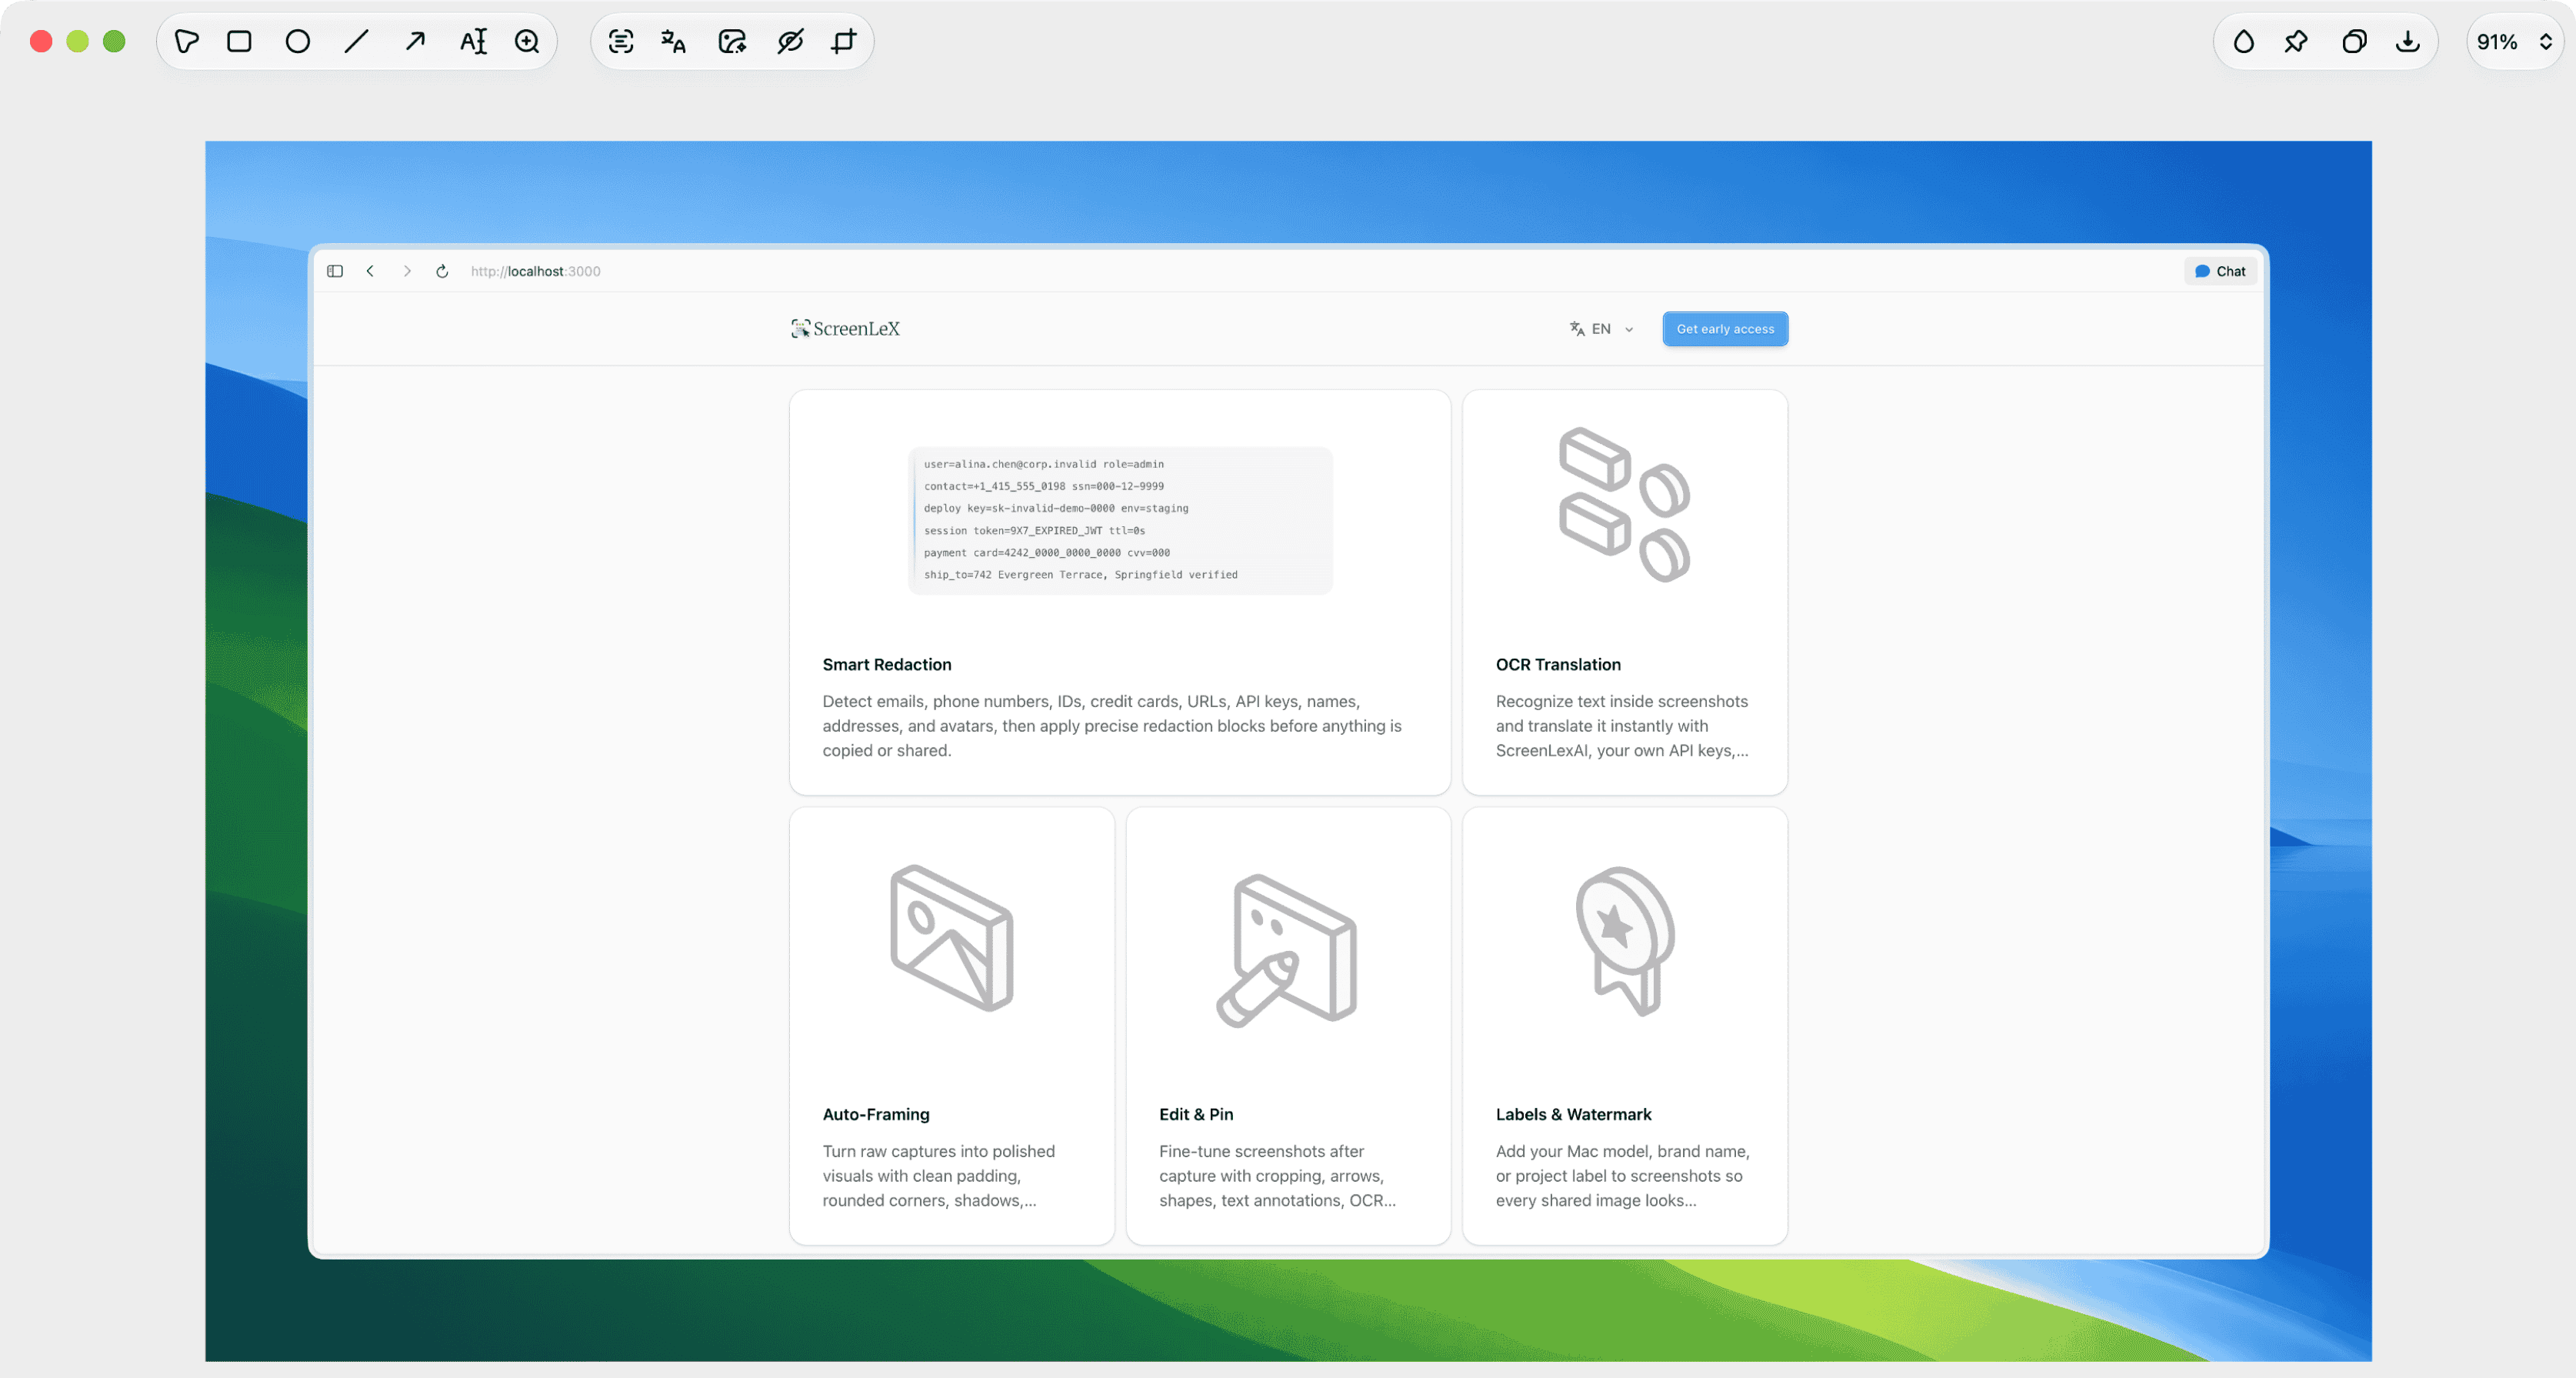Select the magnifier zoom tool

(527, 41)
